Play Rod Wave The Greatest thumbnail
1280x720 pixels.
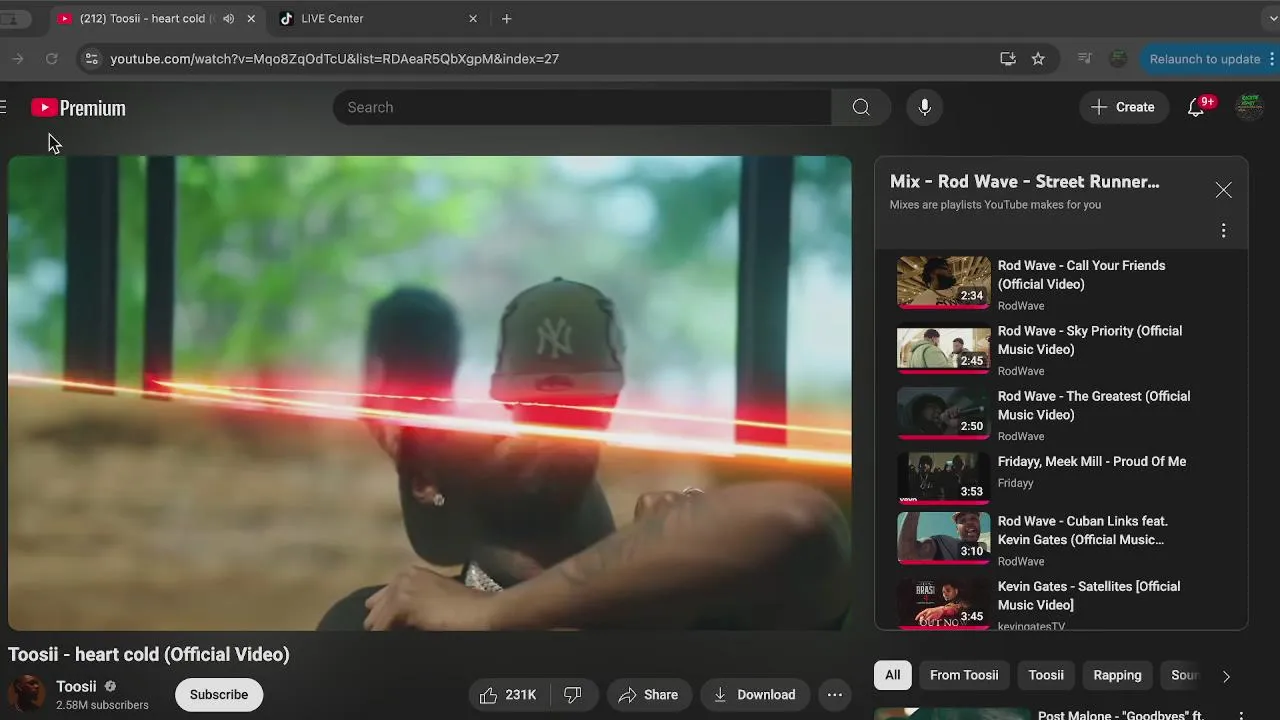pyautogui.click(x=944, y=413)
